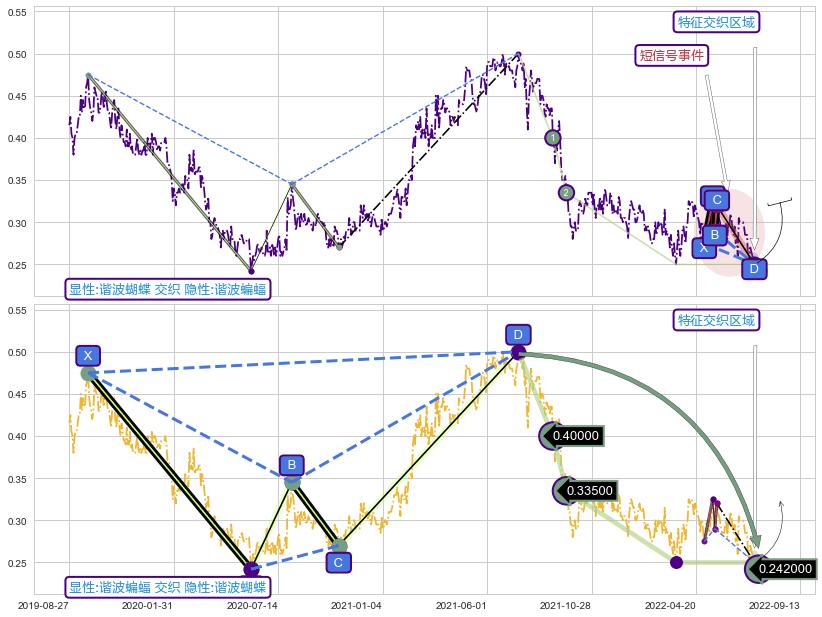Select the 0.242000 price target tag

click(x=784, y=569)
